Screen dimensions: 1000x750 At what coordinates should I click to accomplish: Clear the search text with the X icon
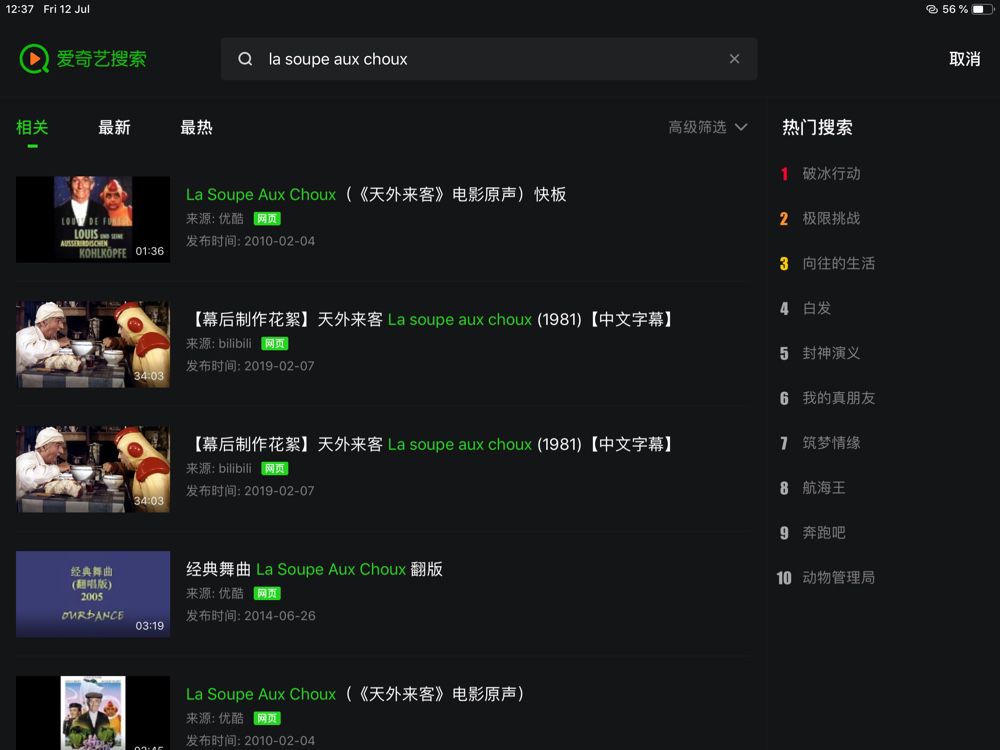[735, 59]
